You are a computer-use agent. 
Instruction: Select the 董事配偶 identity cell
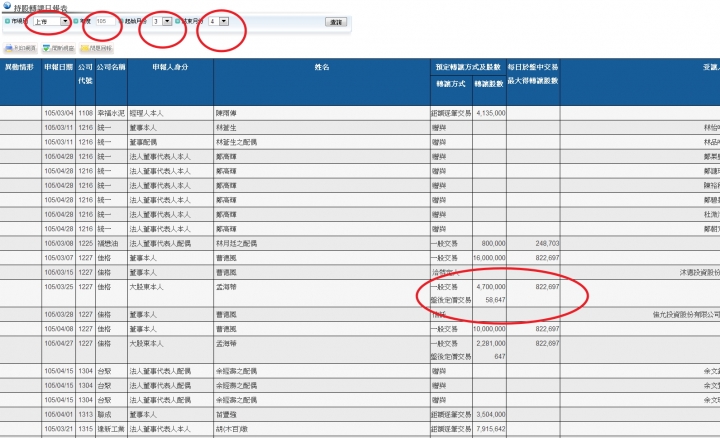pyautogui.click(x=143, y=142)
